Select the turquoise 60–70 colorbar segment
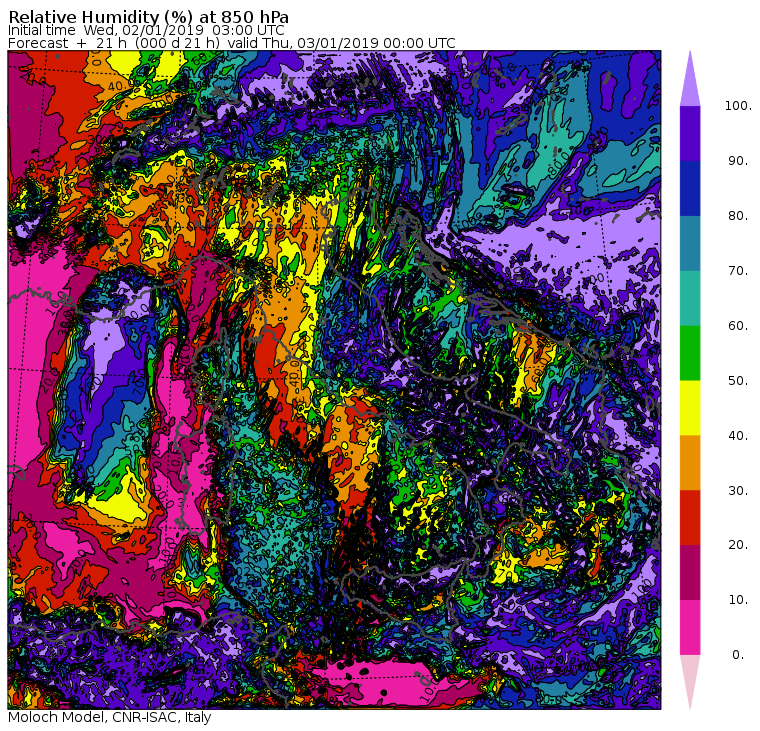This screenshot has height=731, width=760. [690, 298]
